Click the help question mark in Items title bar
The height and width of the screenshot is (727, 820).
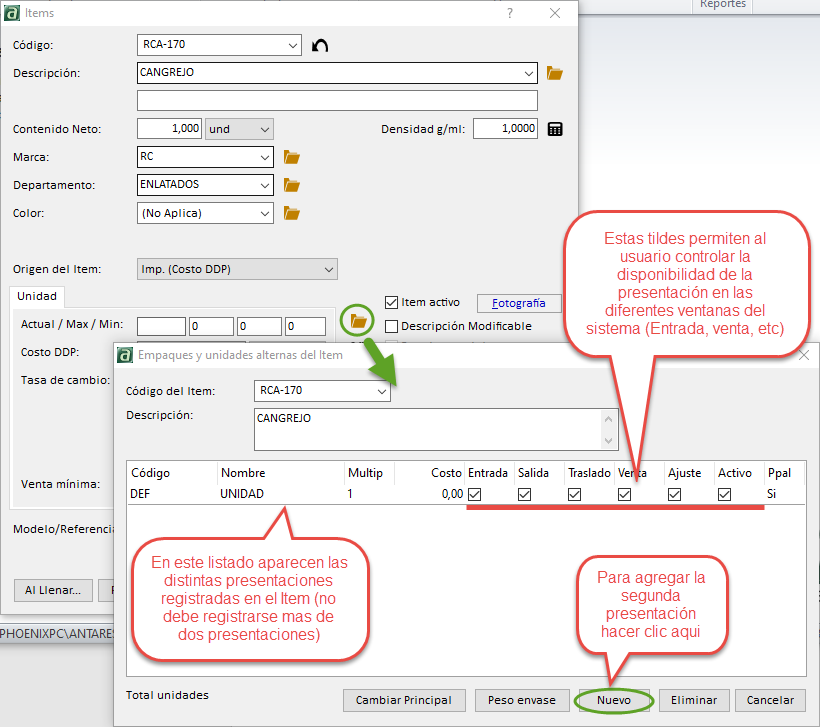tap(510, 13)
